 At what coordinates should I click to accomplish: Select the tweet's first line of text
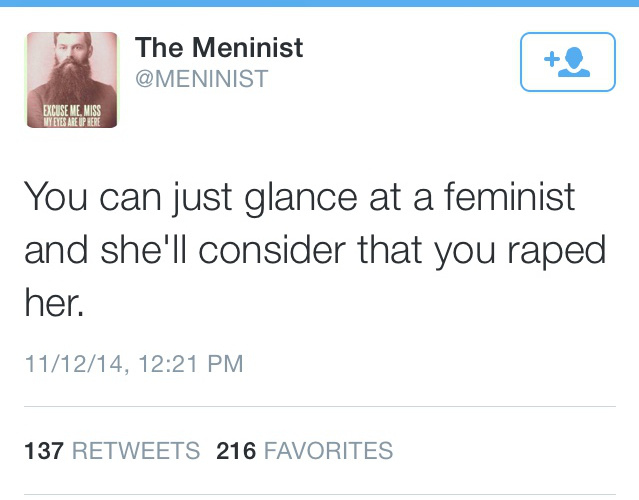[x=299, y=197]
